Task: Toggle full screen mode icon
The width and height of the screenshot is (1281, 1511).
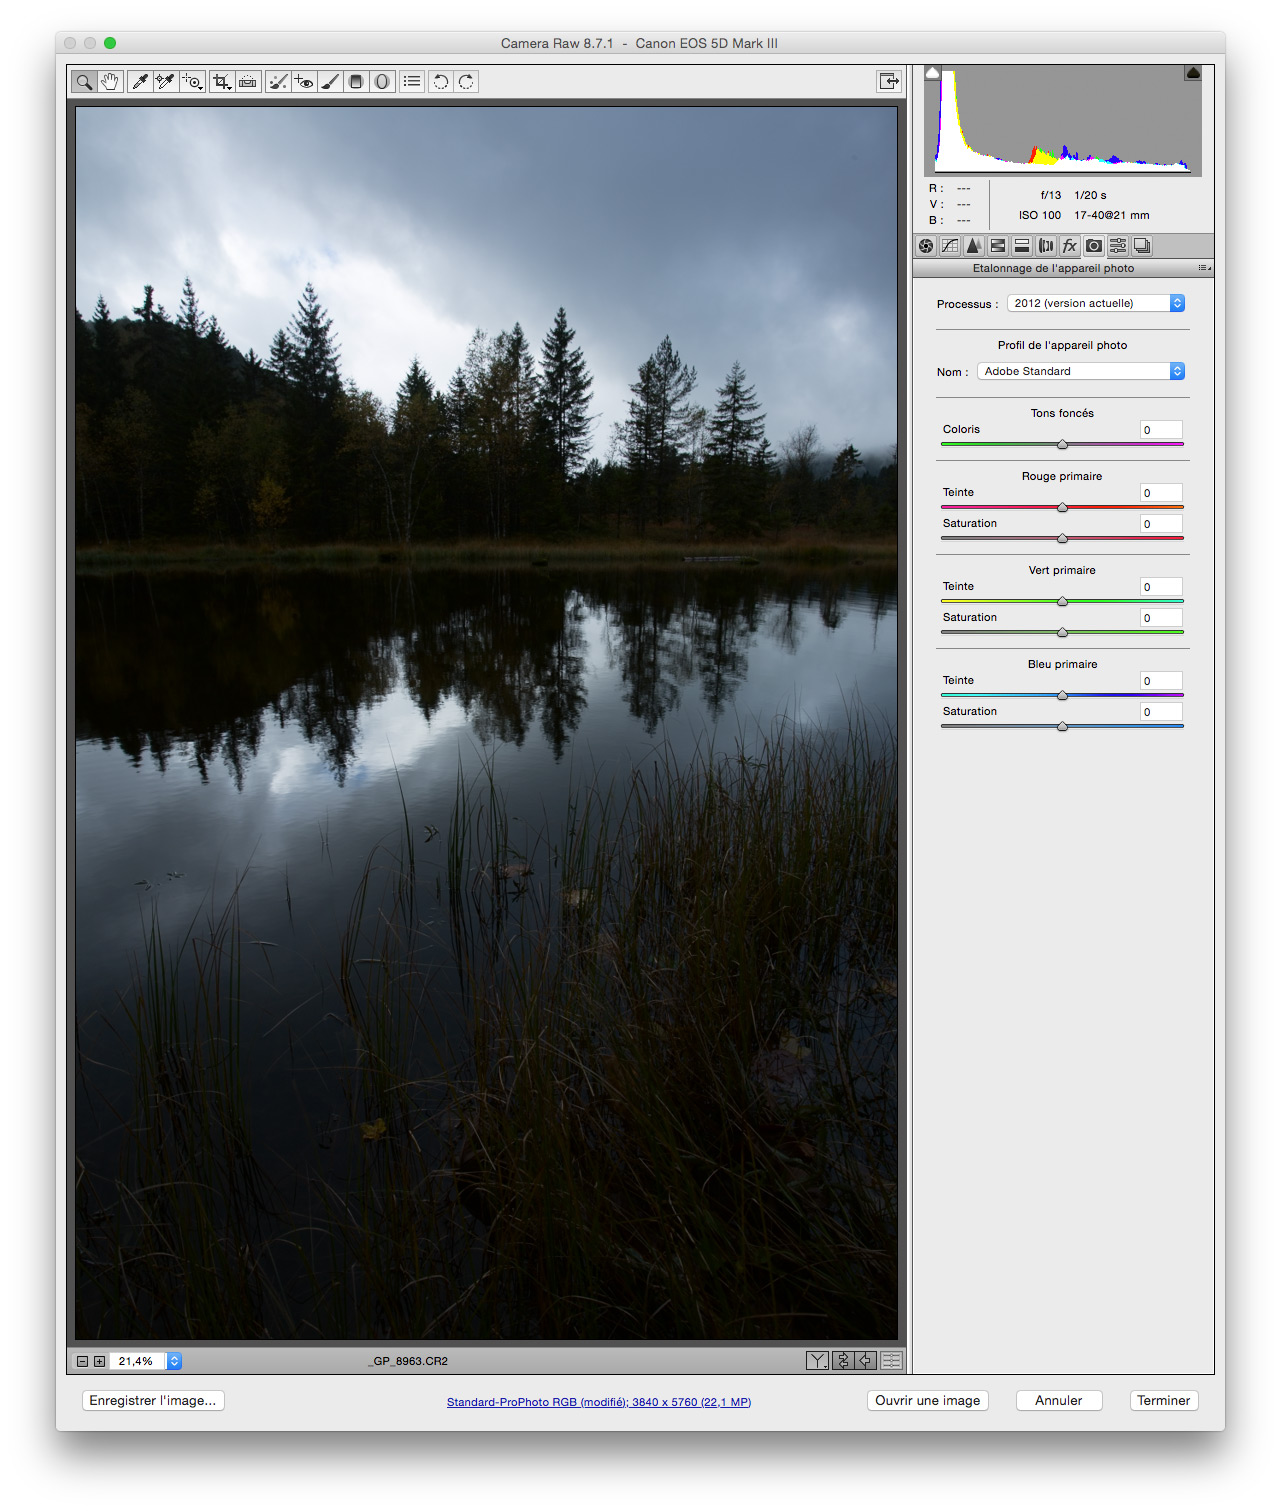Action: (x=889, y=82)
